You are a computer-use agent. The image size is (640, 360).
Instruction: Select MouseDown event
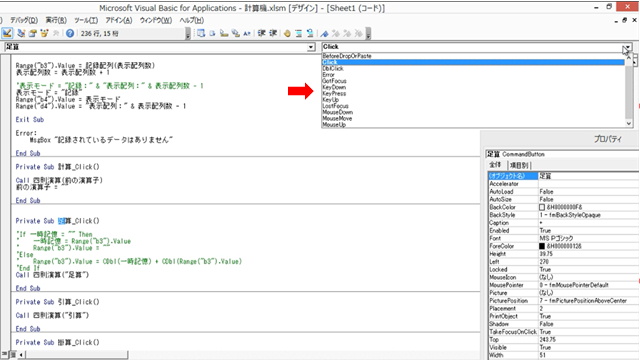(x=473, y=112)
